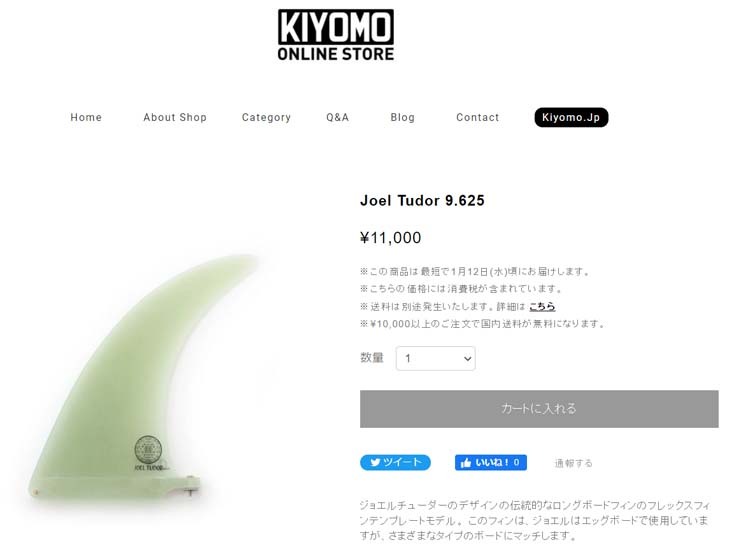Open the Home menu item

(x=86, y=117)
